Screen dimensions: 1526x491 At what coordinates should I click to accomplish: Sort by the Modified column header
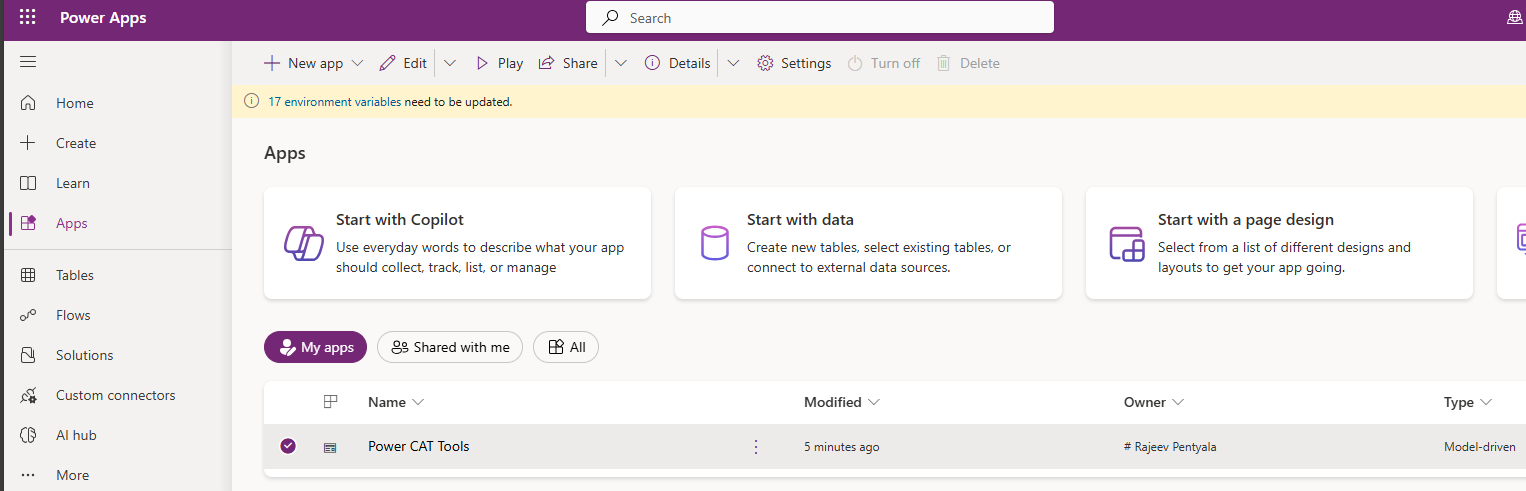(x=833, y=402)
